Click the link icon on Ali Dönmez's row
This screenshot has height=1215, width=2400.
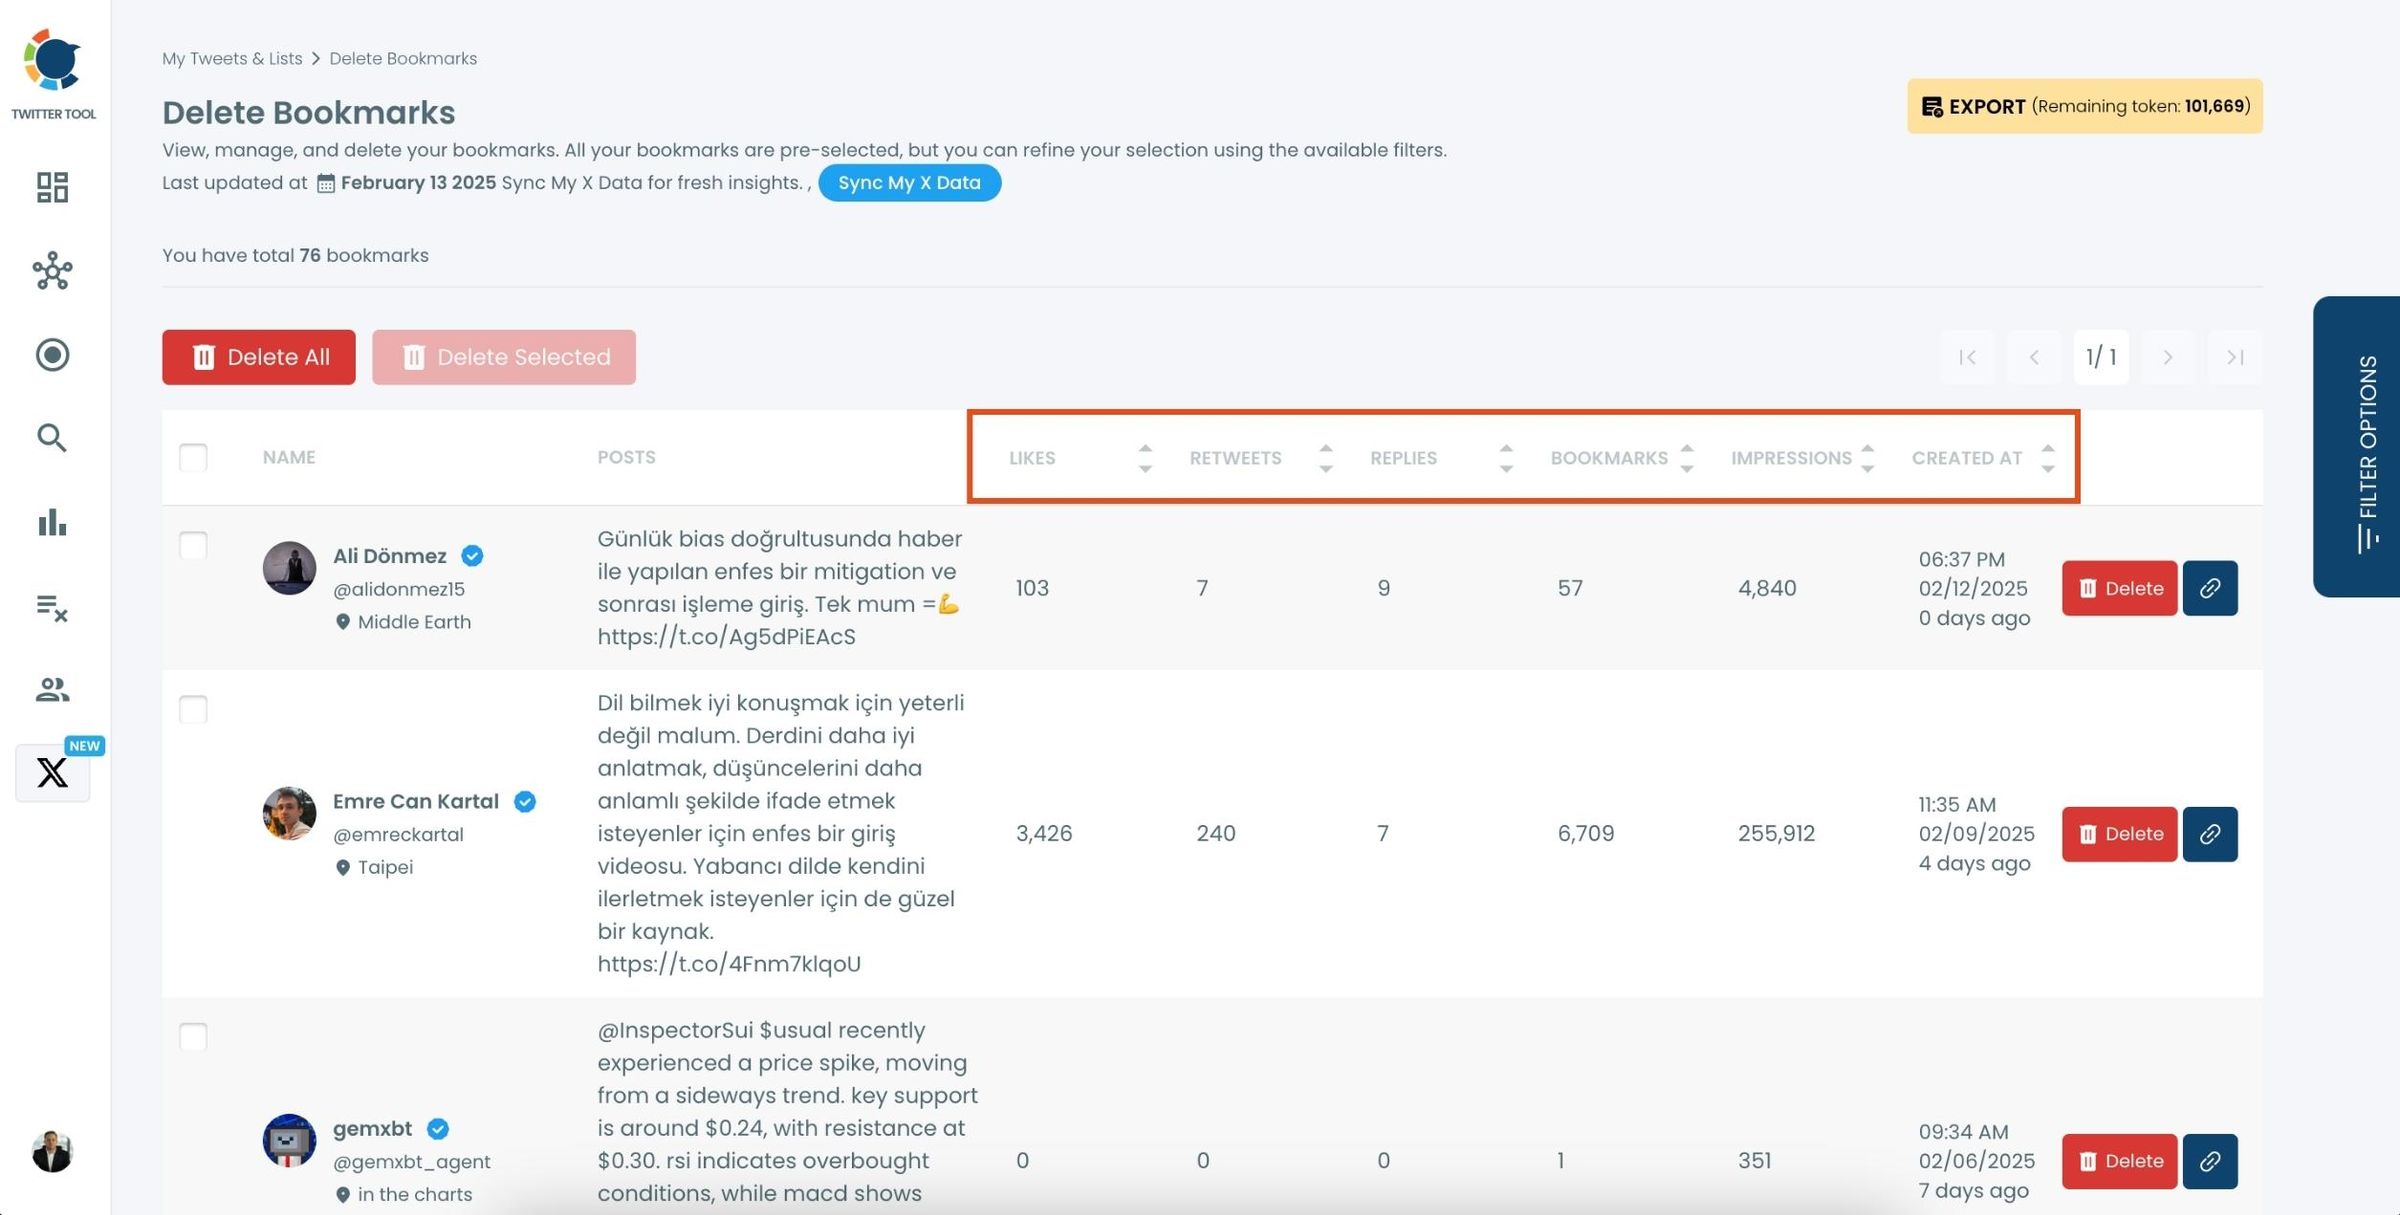tap(2210, 588)
